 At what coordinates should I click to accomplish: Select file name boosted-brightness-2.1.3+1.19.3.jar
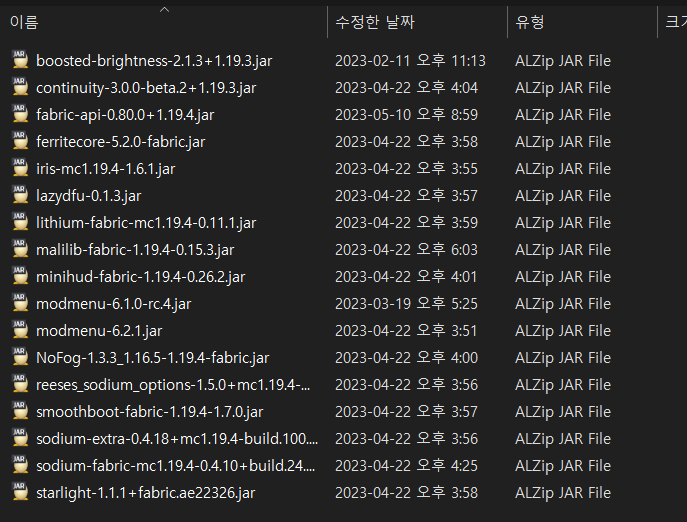pos(154,61)
